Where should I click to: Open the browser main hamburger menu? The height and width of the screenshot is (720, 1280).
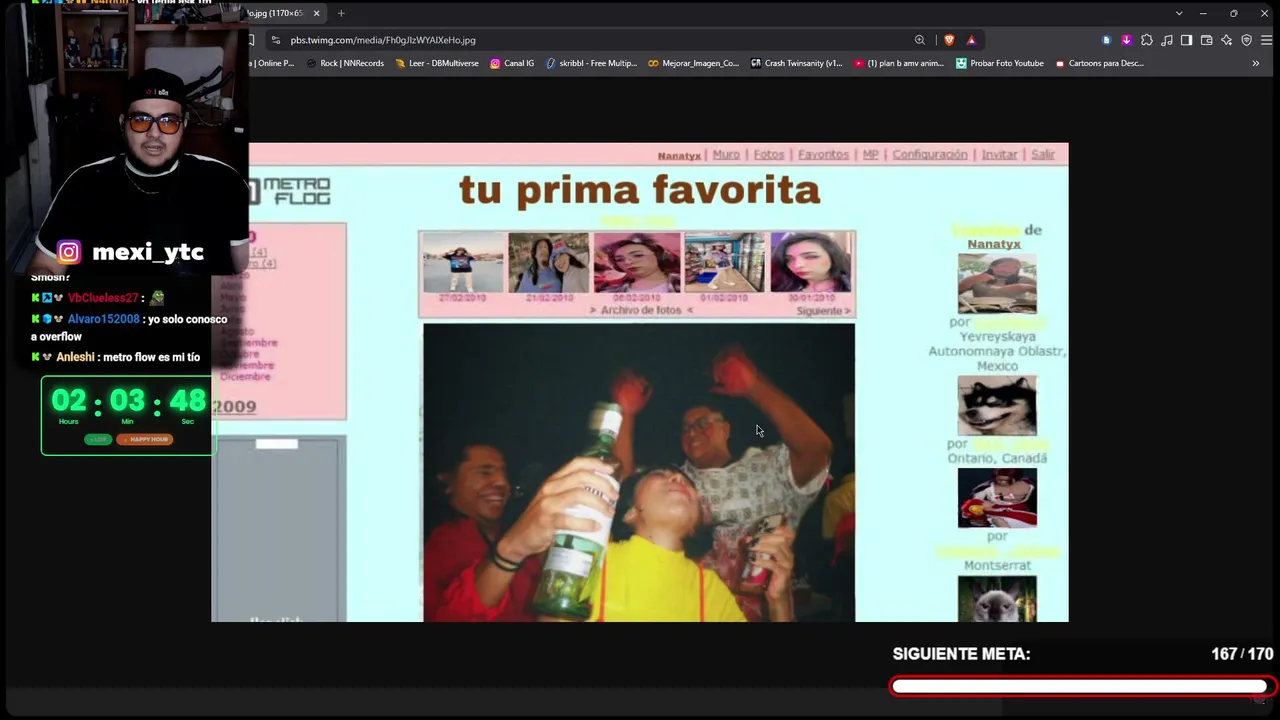coord(1266,40)
